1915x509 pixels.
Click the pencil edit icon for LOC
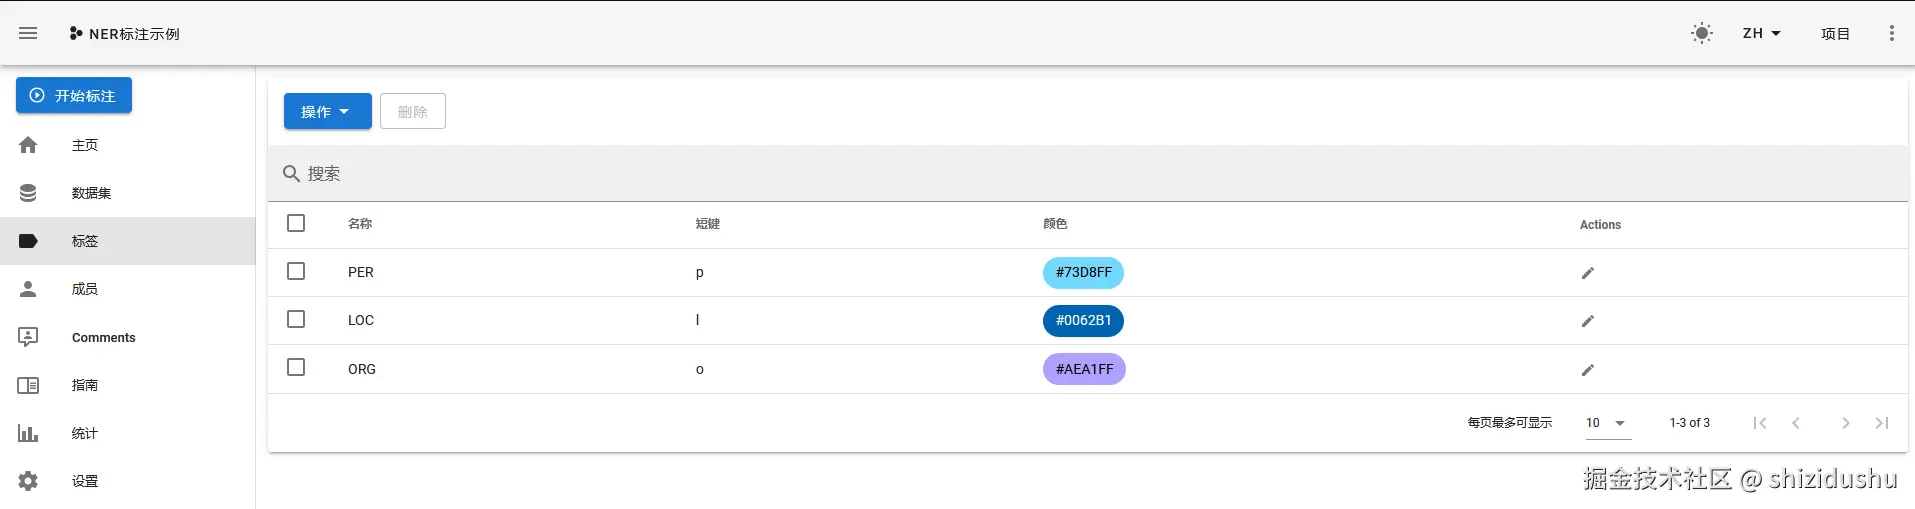(1587, 321)
